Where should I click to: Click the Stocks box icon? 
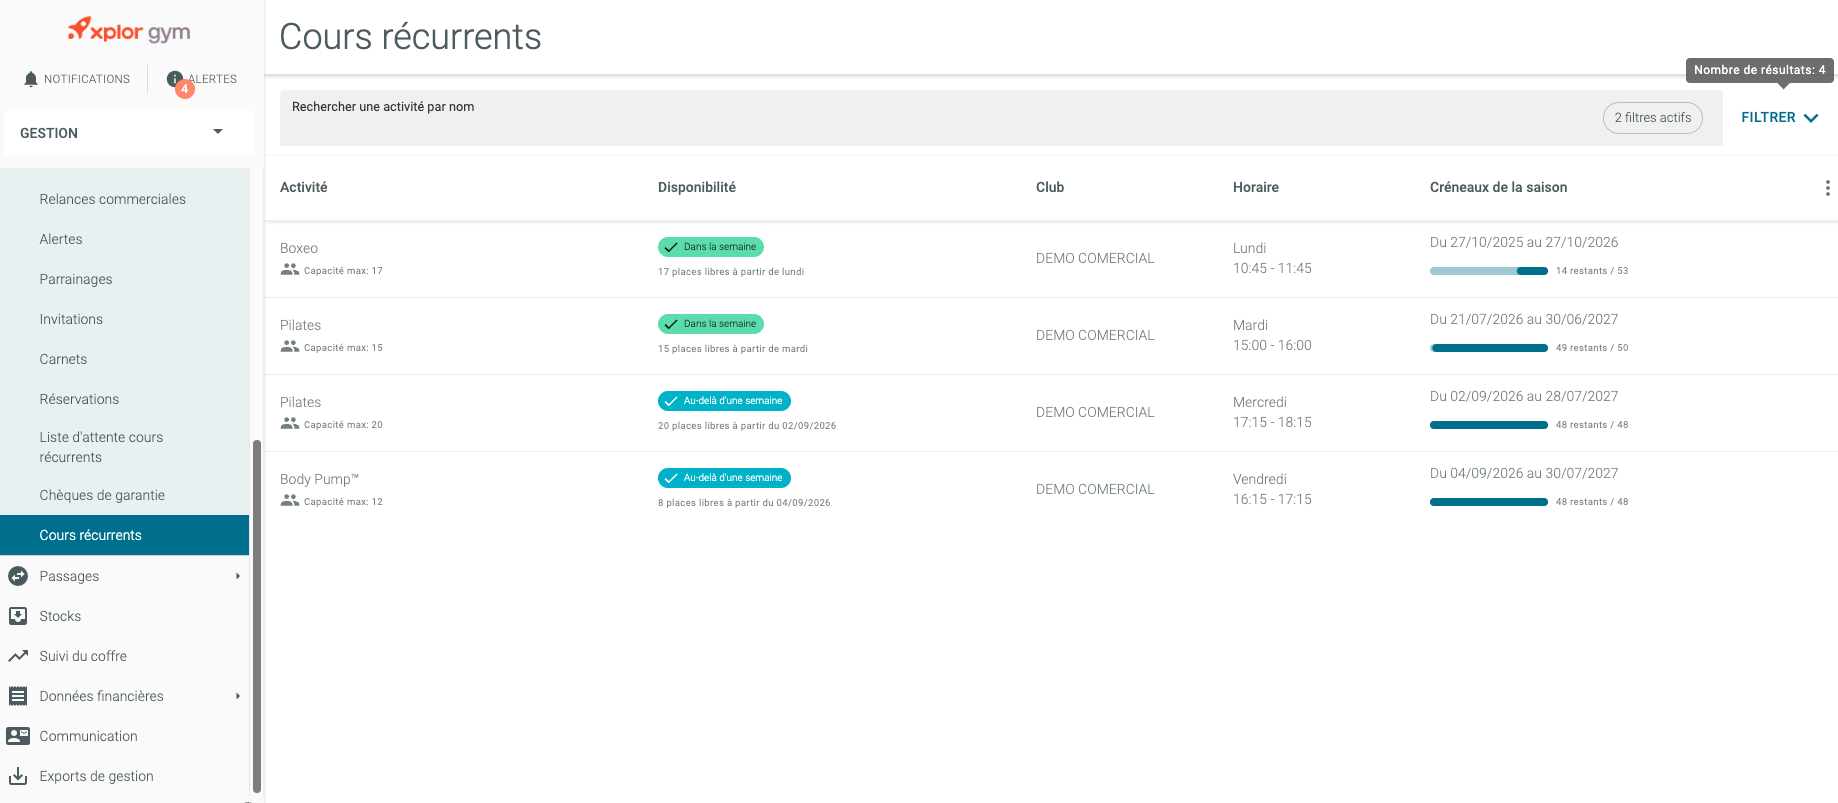[x=18, y=616]
